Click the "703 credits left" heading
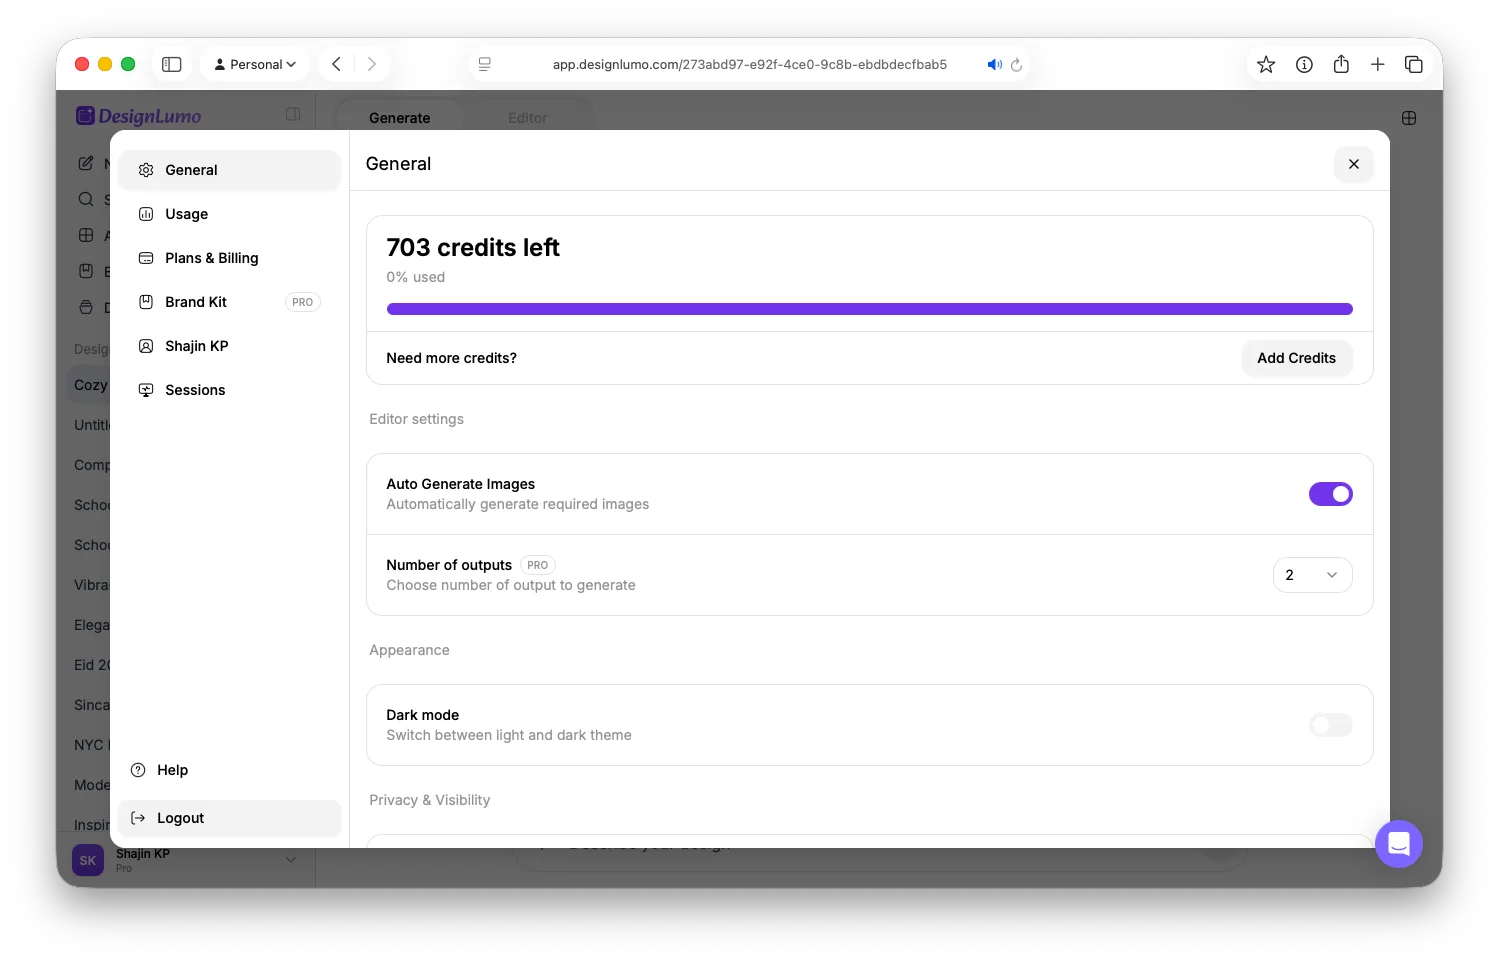The image size is (1499, 962). [x=473, y=247]
